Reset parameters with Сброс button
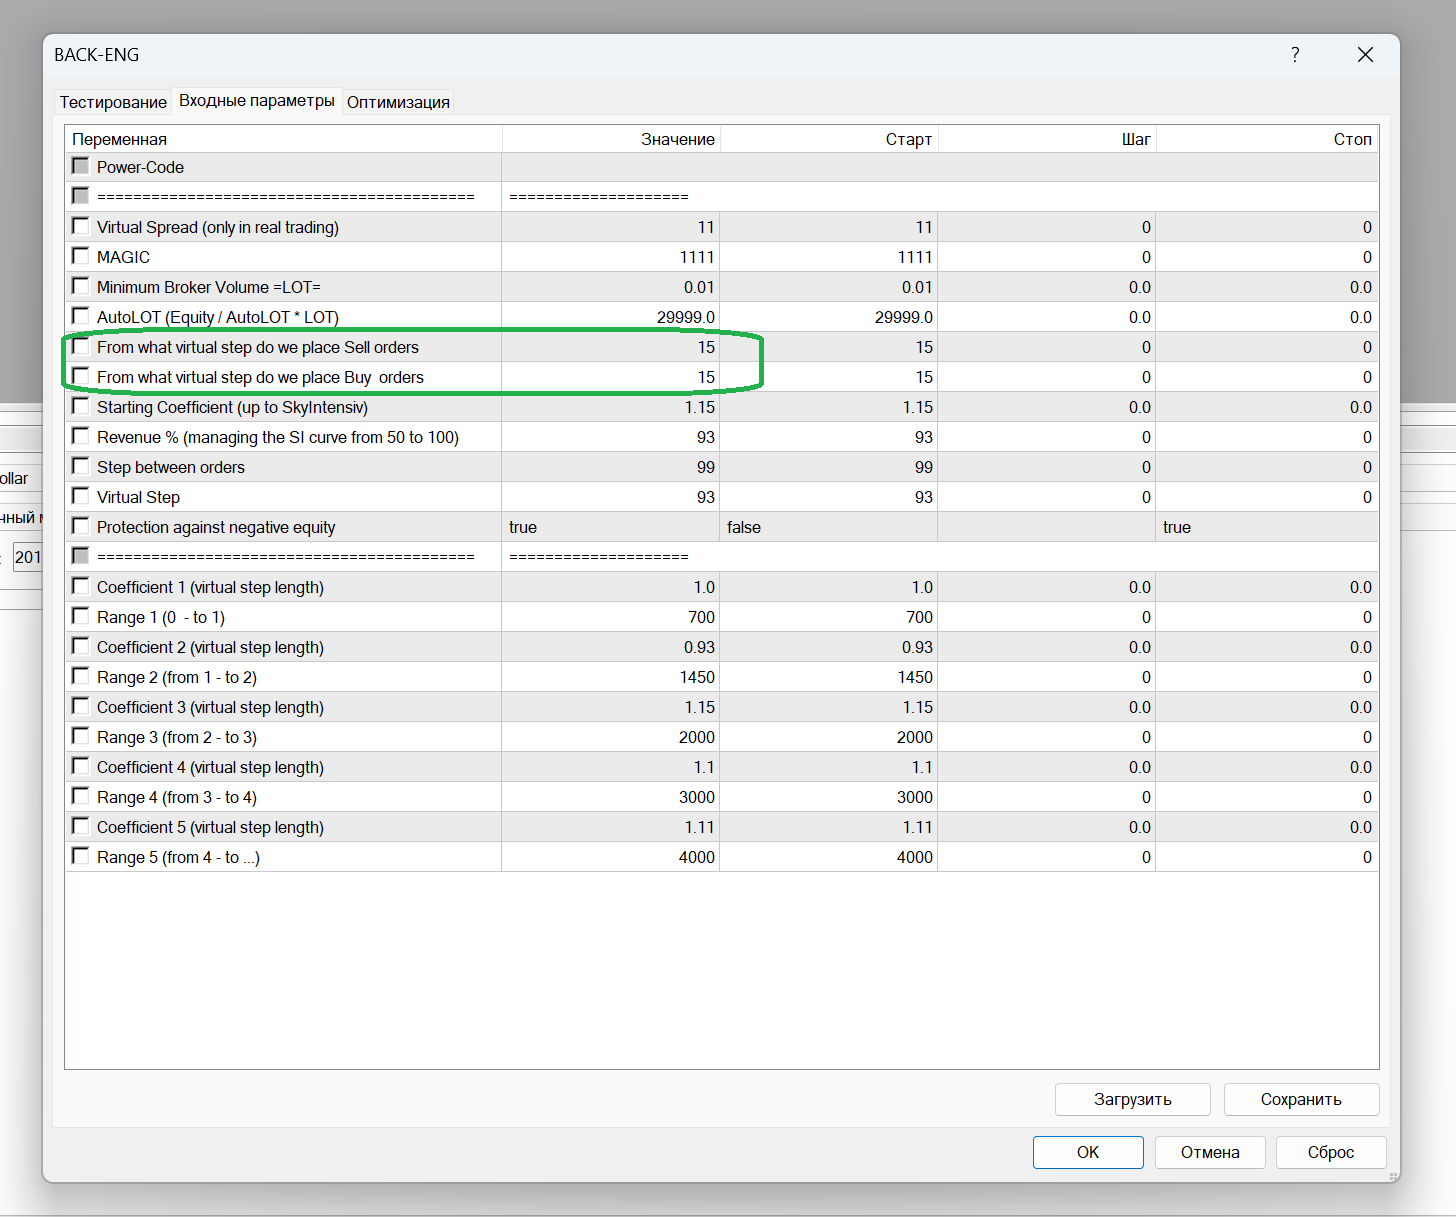The image size is (1456, 1217). point(1331,1152)
